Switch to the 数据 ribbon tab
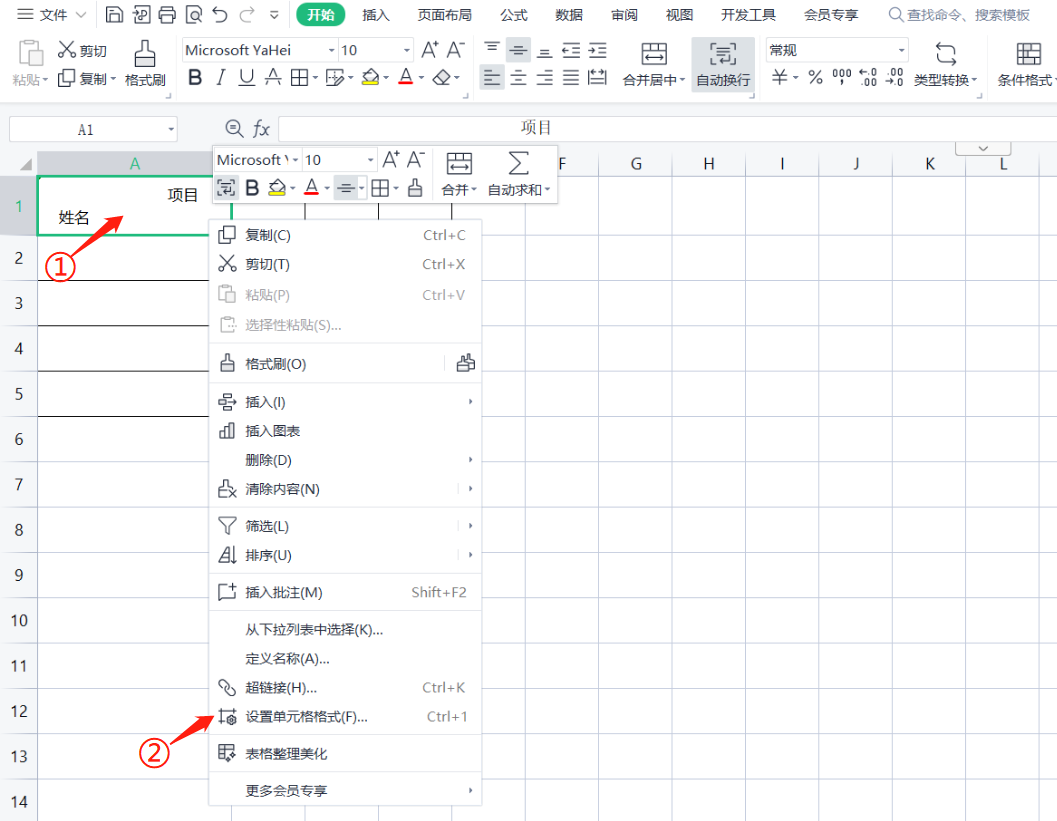 [568, 15]
